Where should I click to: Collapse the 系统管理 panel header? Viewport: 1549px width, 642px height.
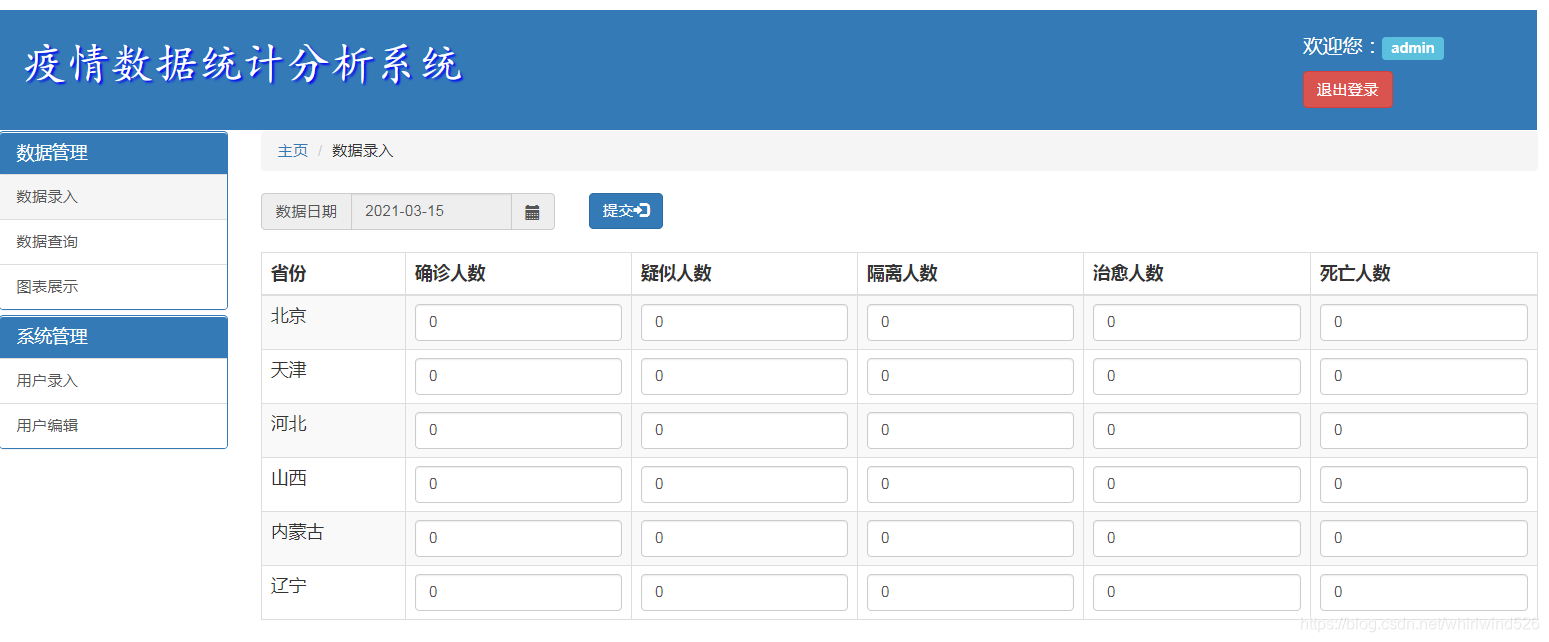[x=114, y=337]
